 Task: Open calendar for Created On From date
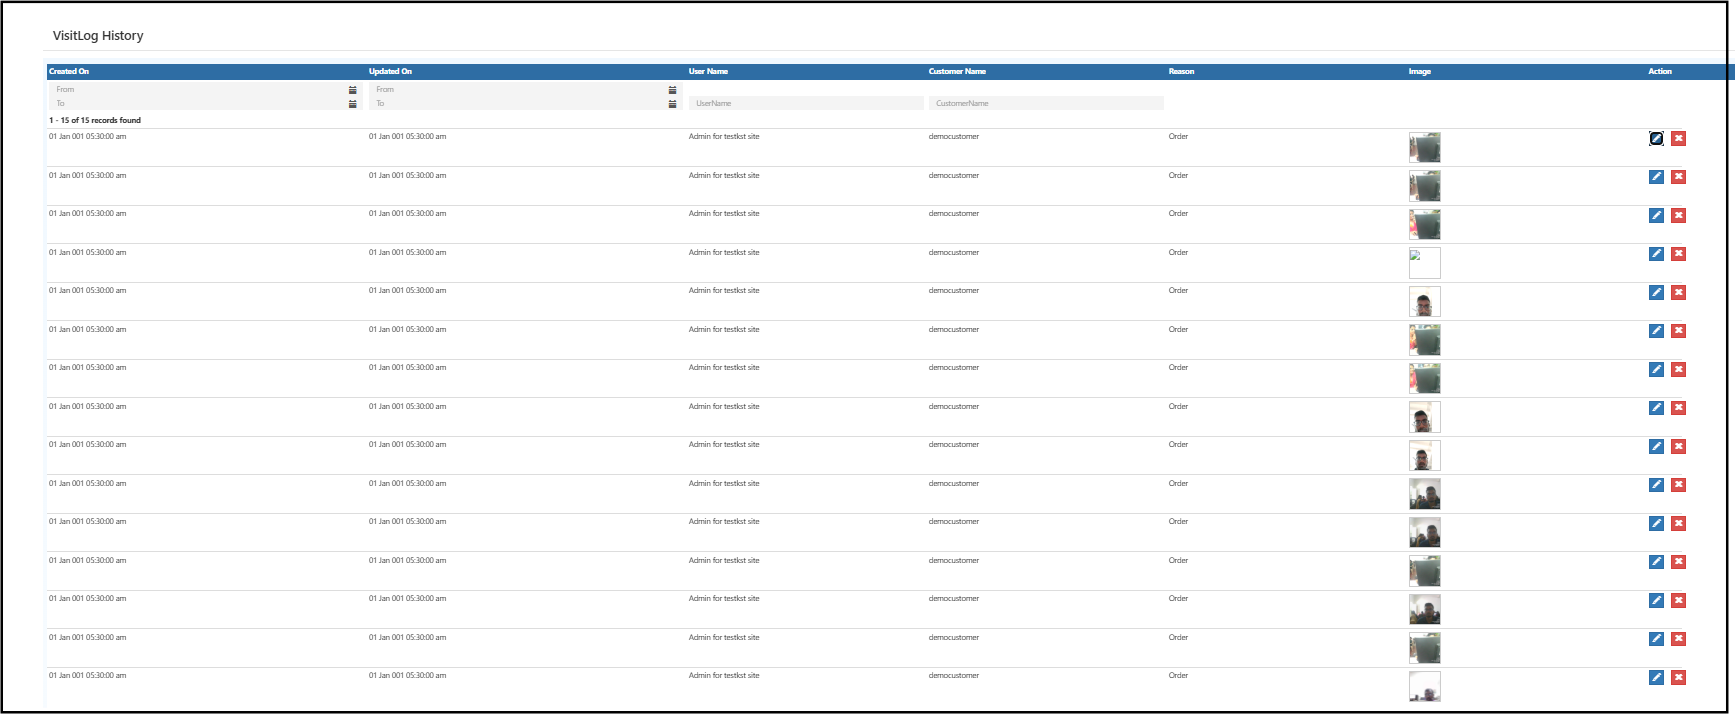[352, 90]
